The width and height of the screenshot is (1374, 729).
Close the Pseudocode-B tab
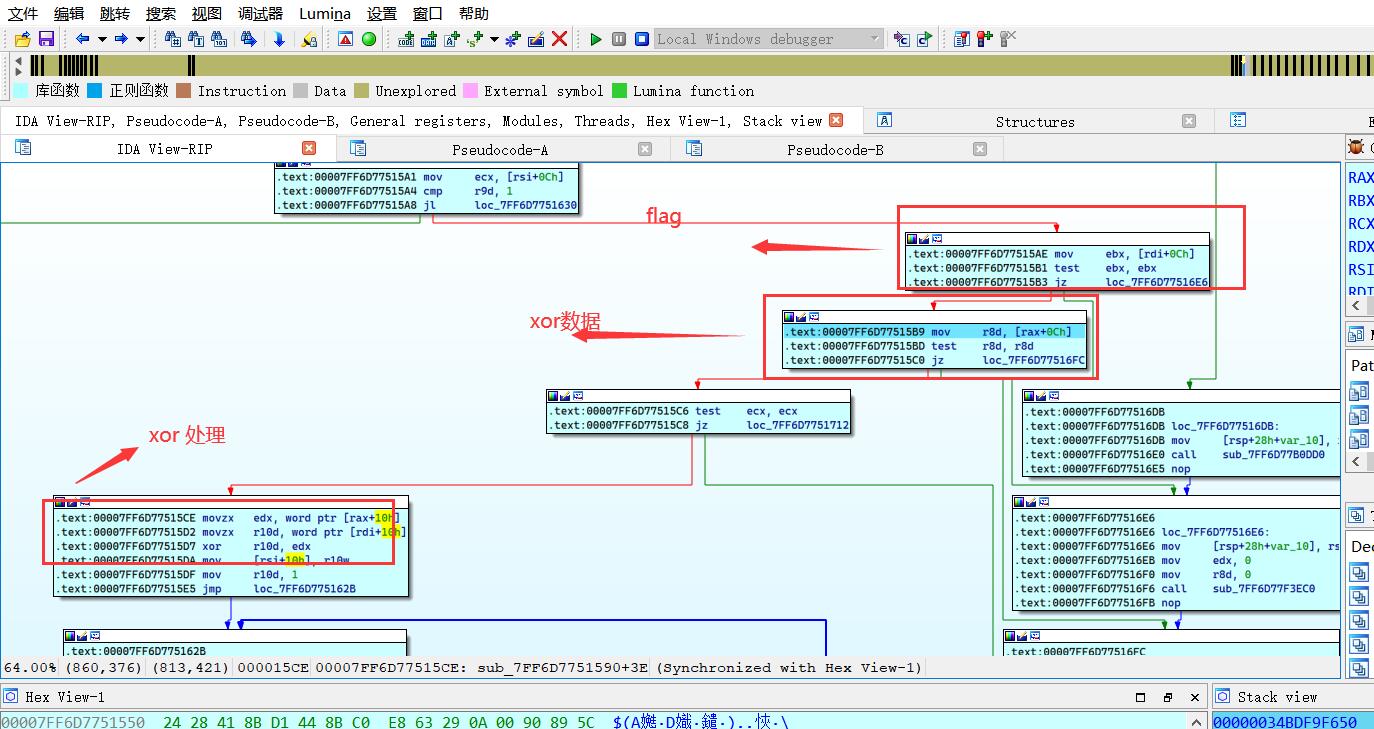980,149
